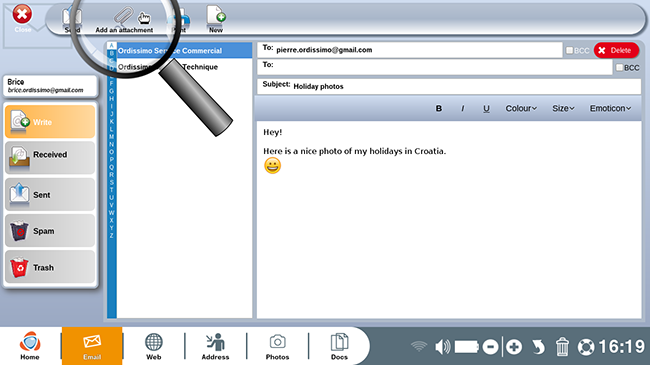Expand the Colour dropdown
The image size is (650, 365).
(x=521, y=108)
